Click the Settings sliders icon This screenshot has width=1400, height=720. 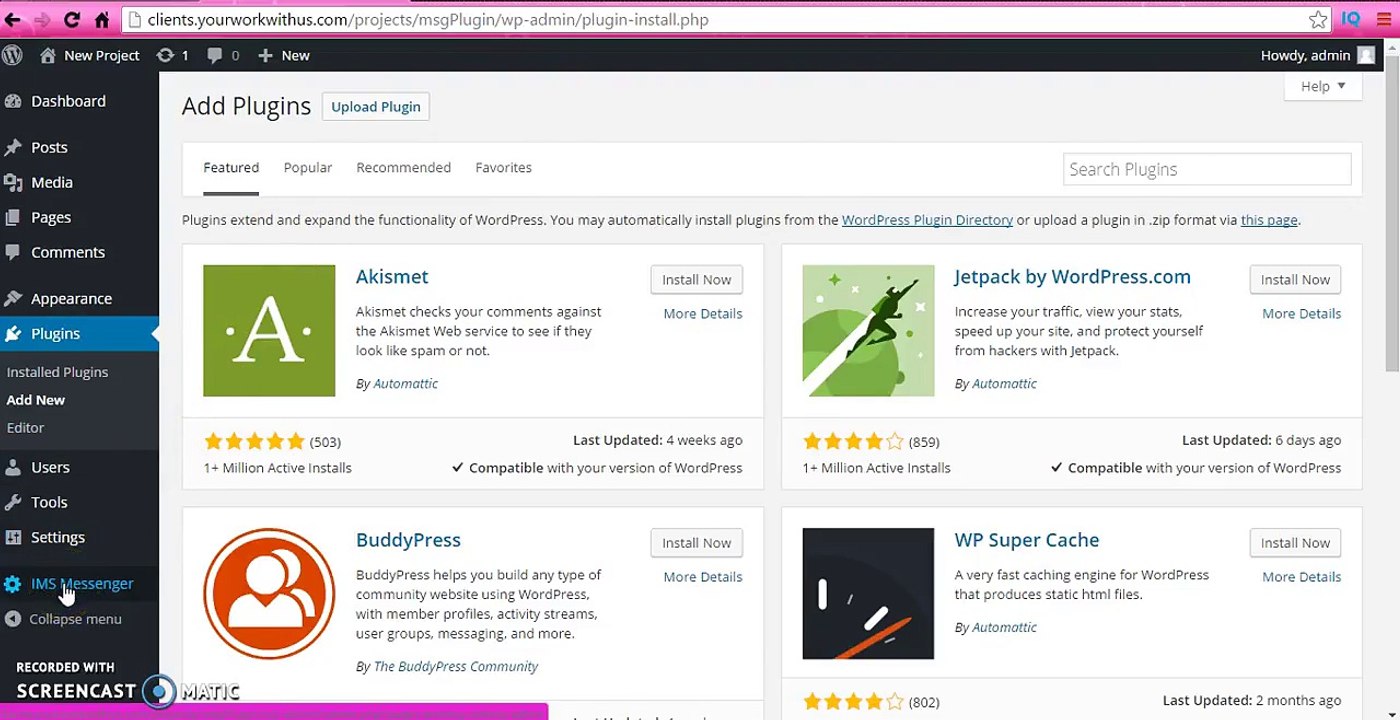click(x=13, y=537)
